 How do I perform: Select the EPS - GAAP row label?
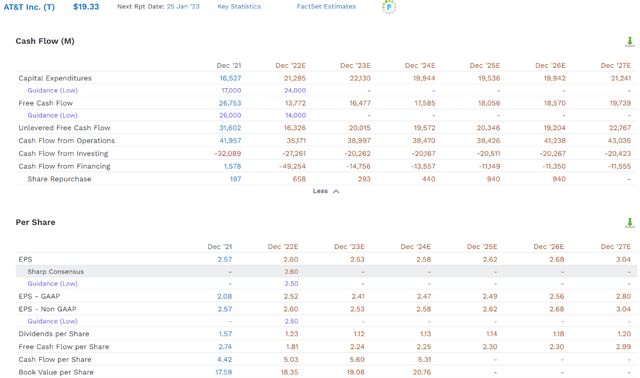(x=39, y=296)
